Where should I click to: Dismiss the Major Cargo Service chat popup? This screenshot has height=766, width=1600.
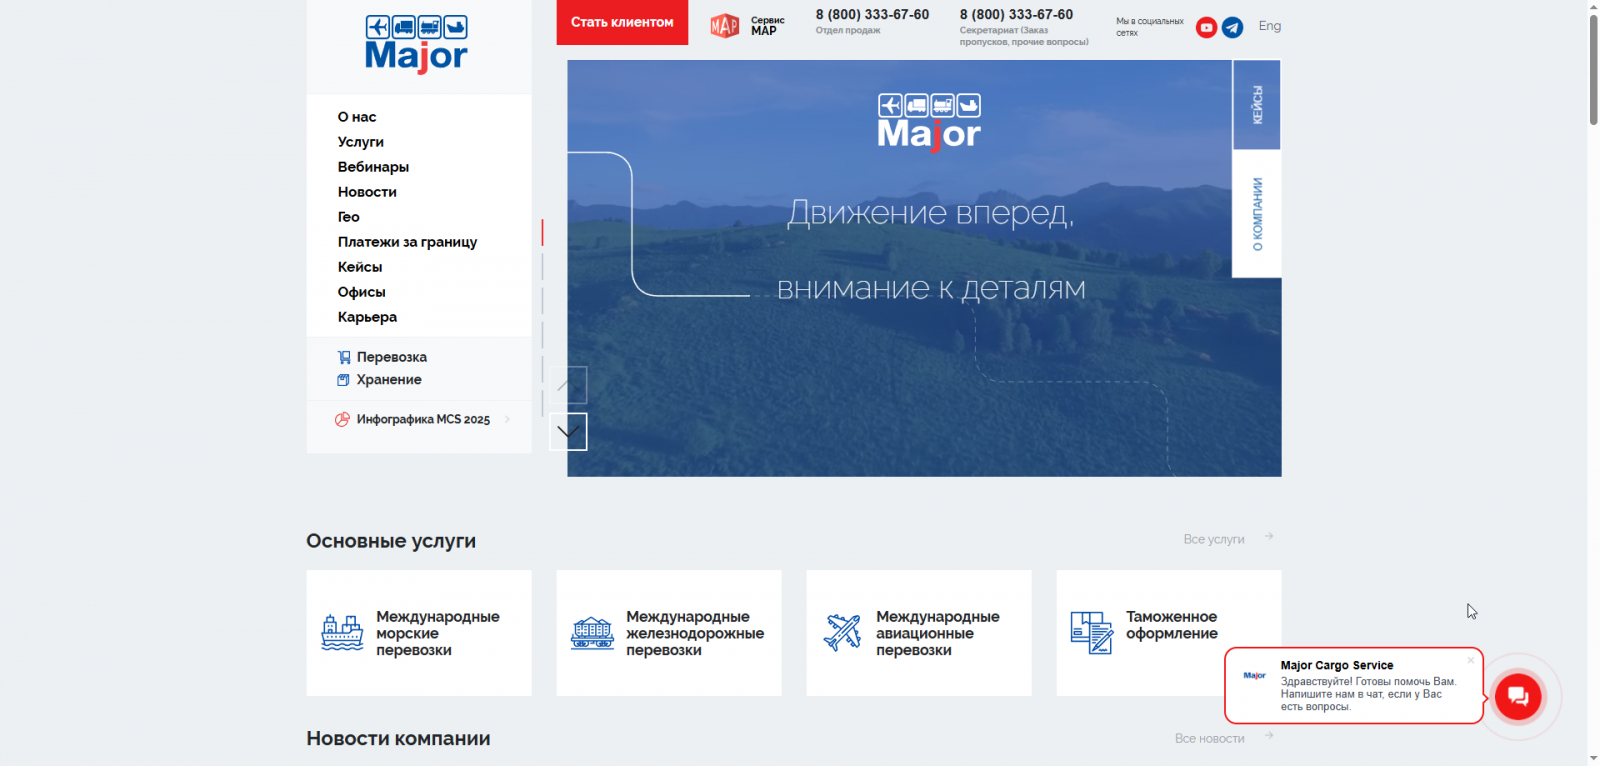tap(1471, 660)
